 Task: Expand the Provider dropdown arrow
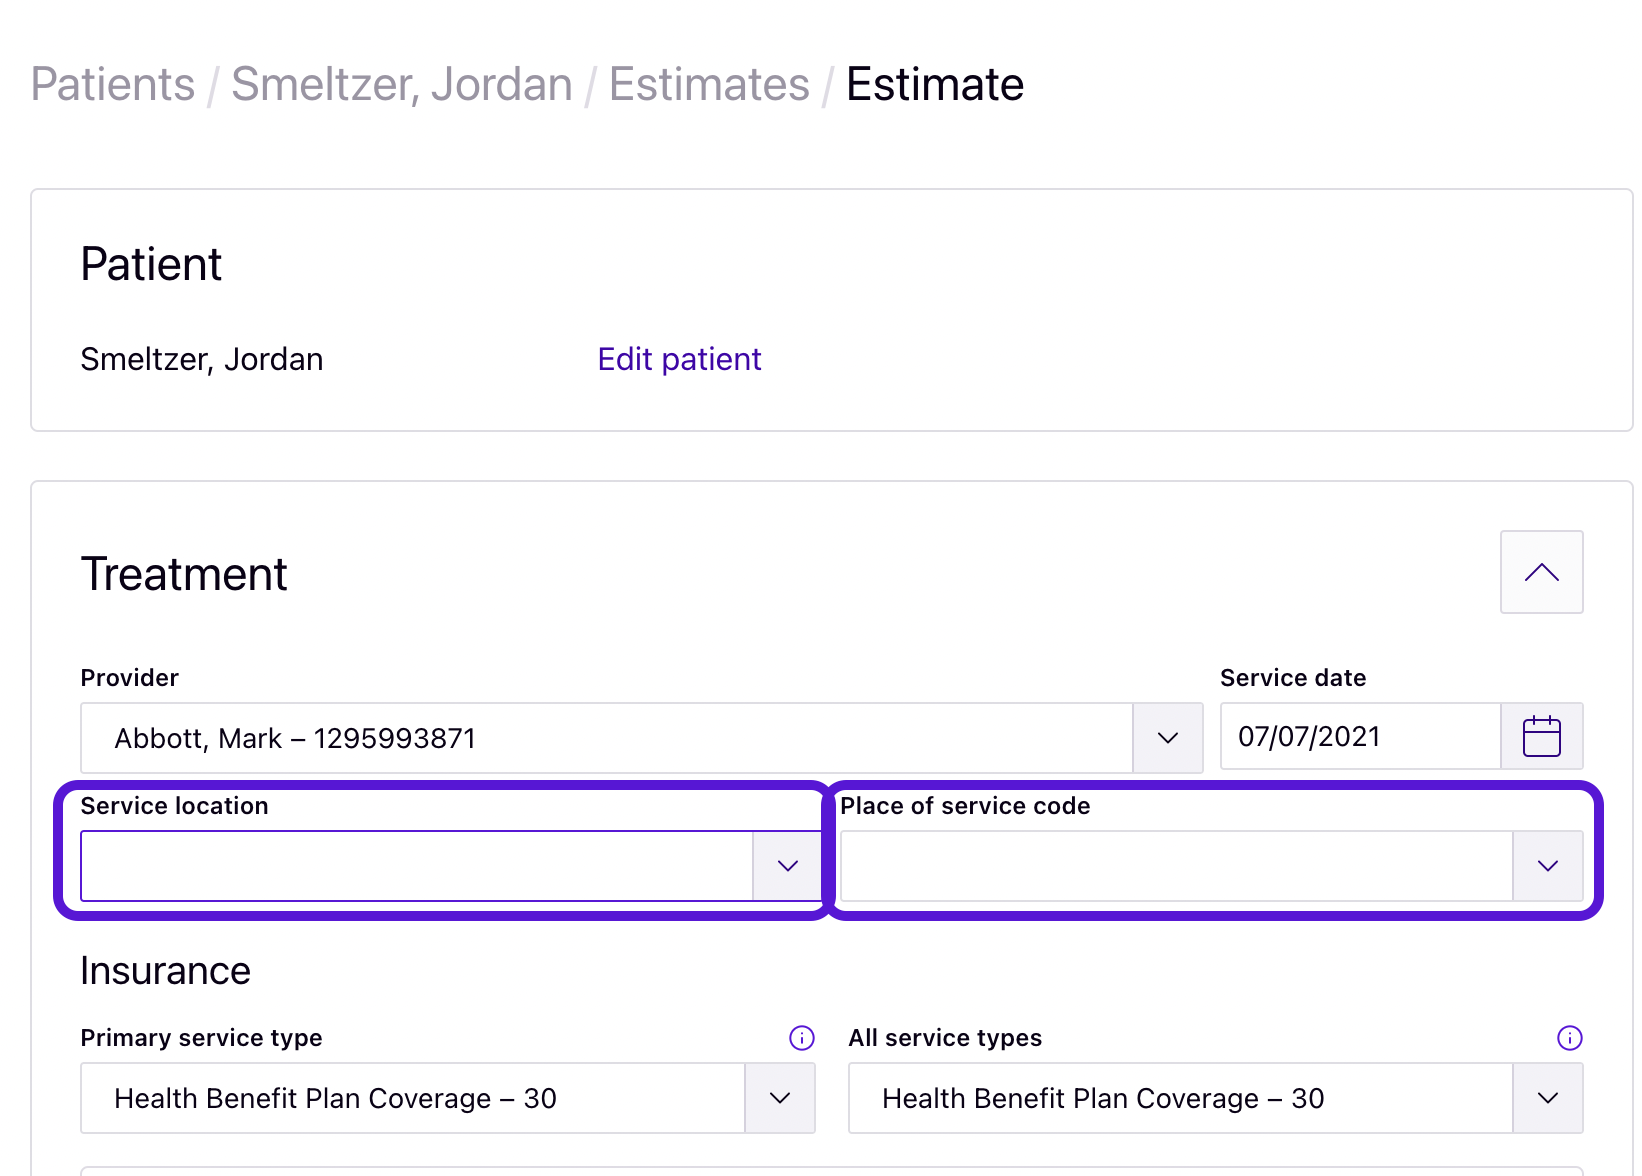pos(1167,738)
